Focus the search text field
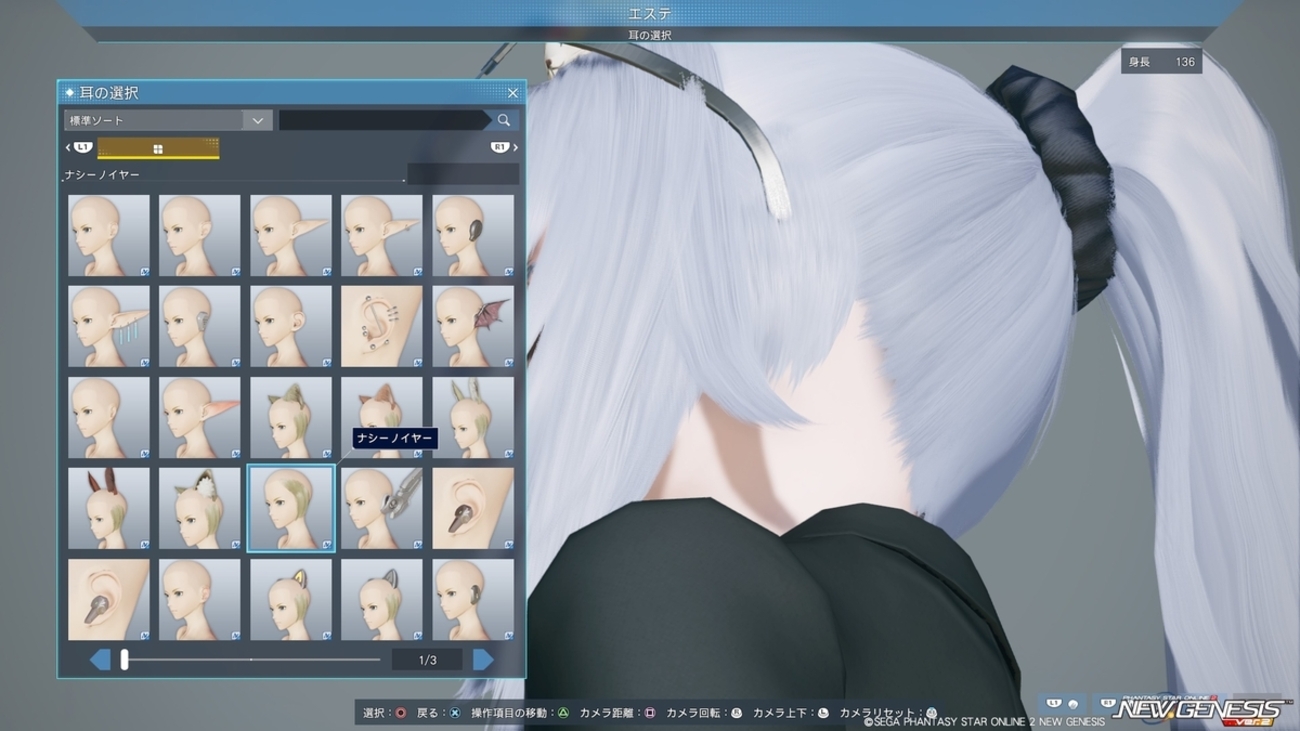Viewport: 1300px width, 731px height. tap(385, 120)
